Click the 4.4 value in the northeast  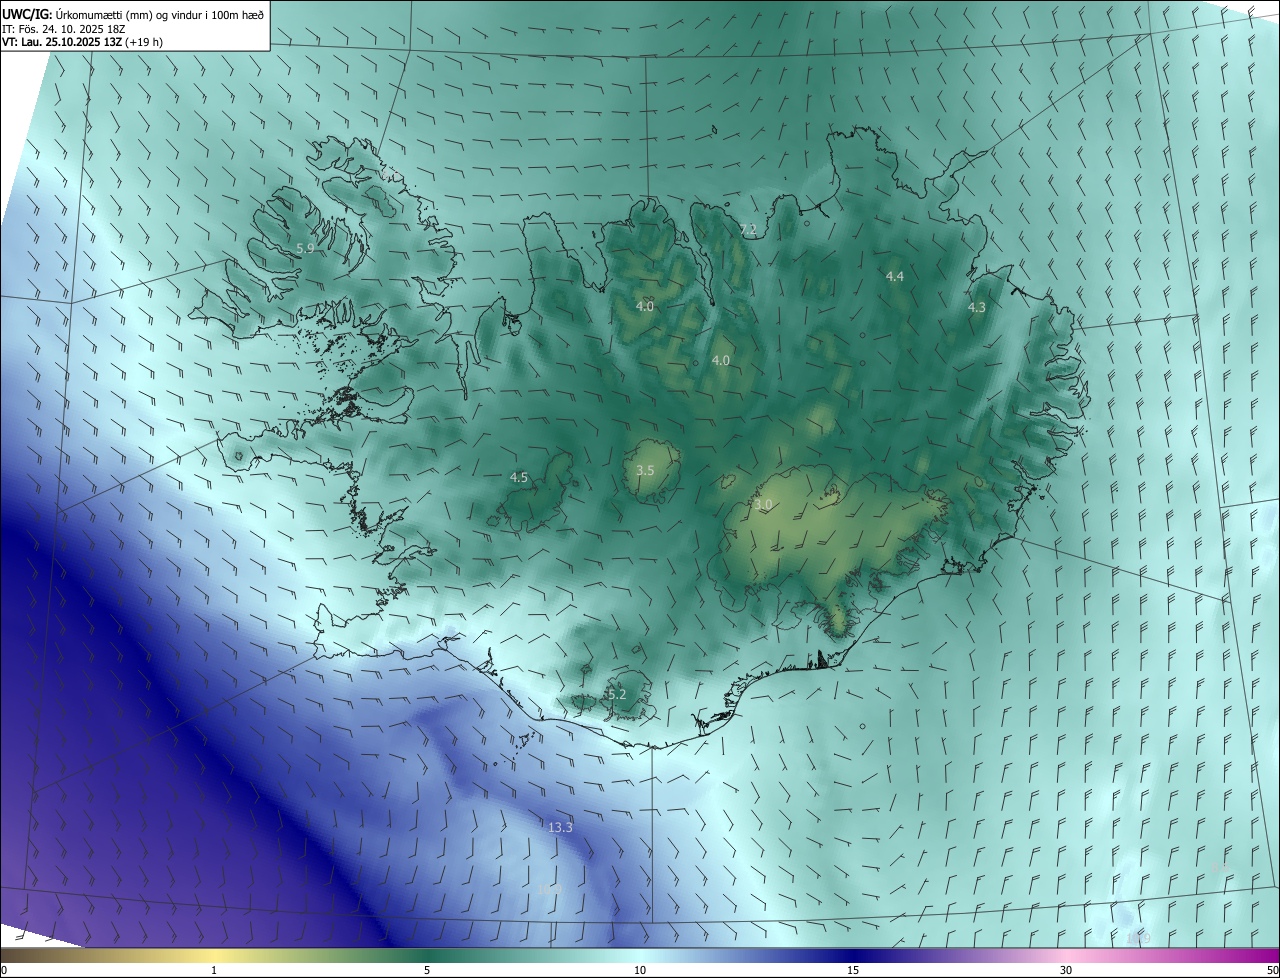click(895, 276)
